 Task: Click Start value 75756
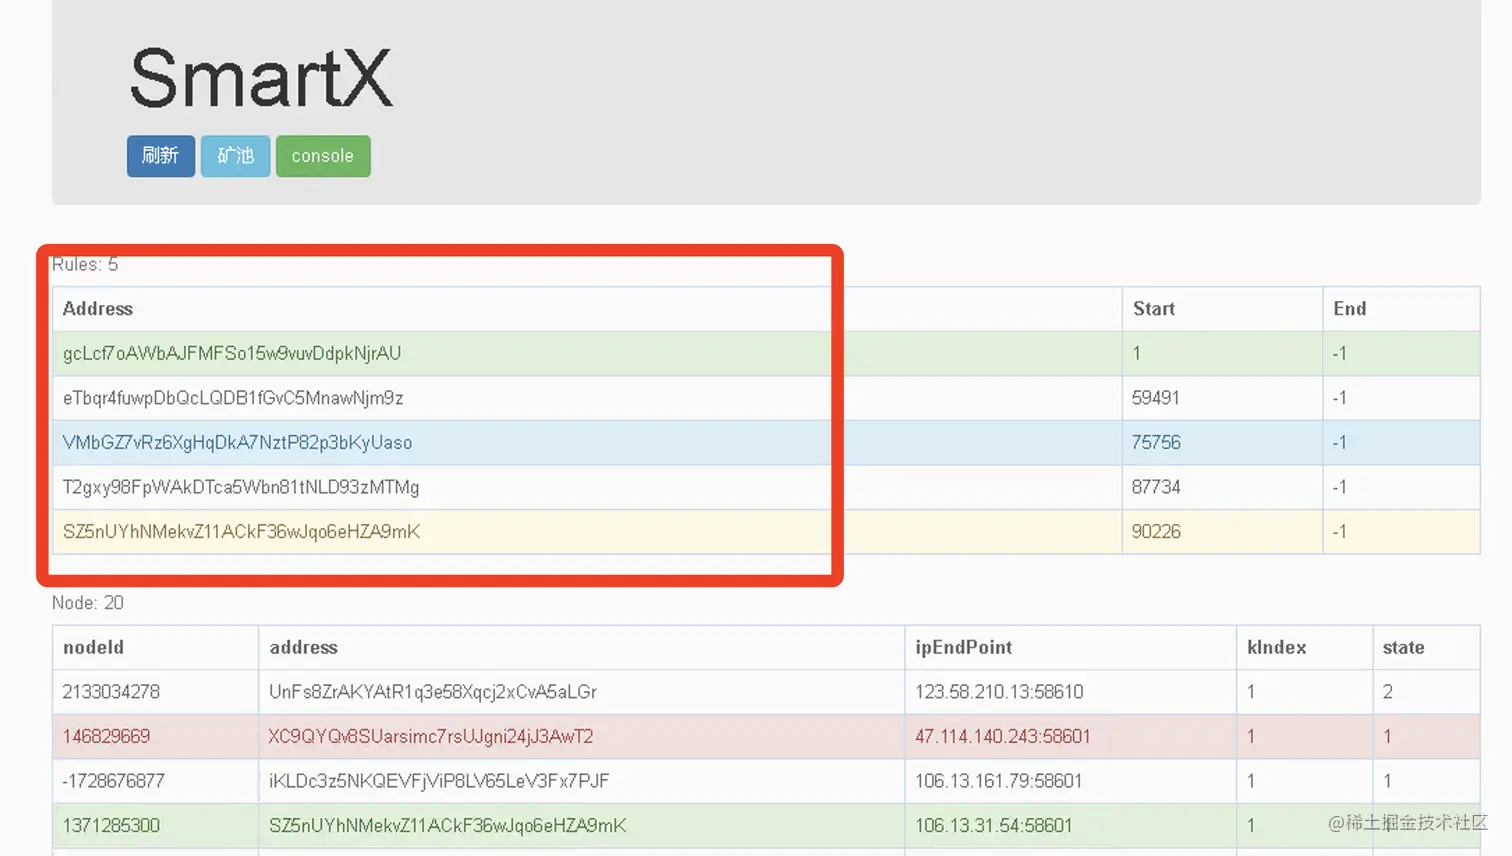tap(1156, 442)
